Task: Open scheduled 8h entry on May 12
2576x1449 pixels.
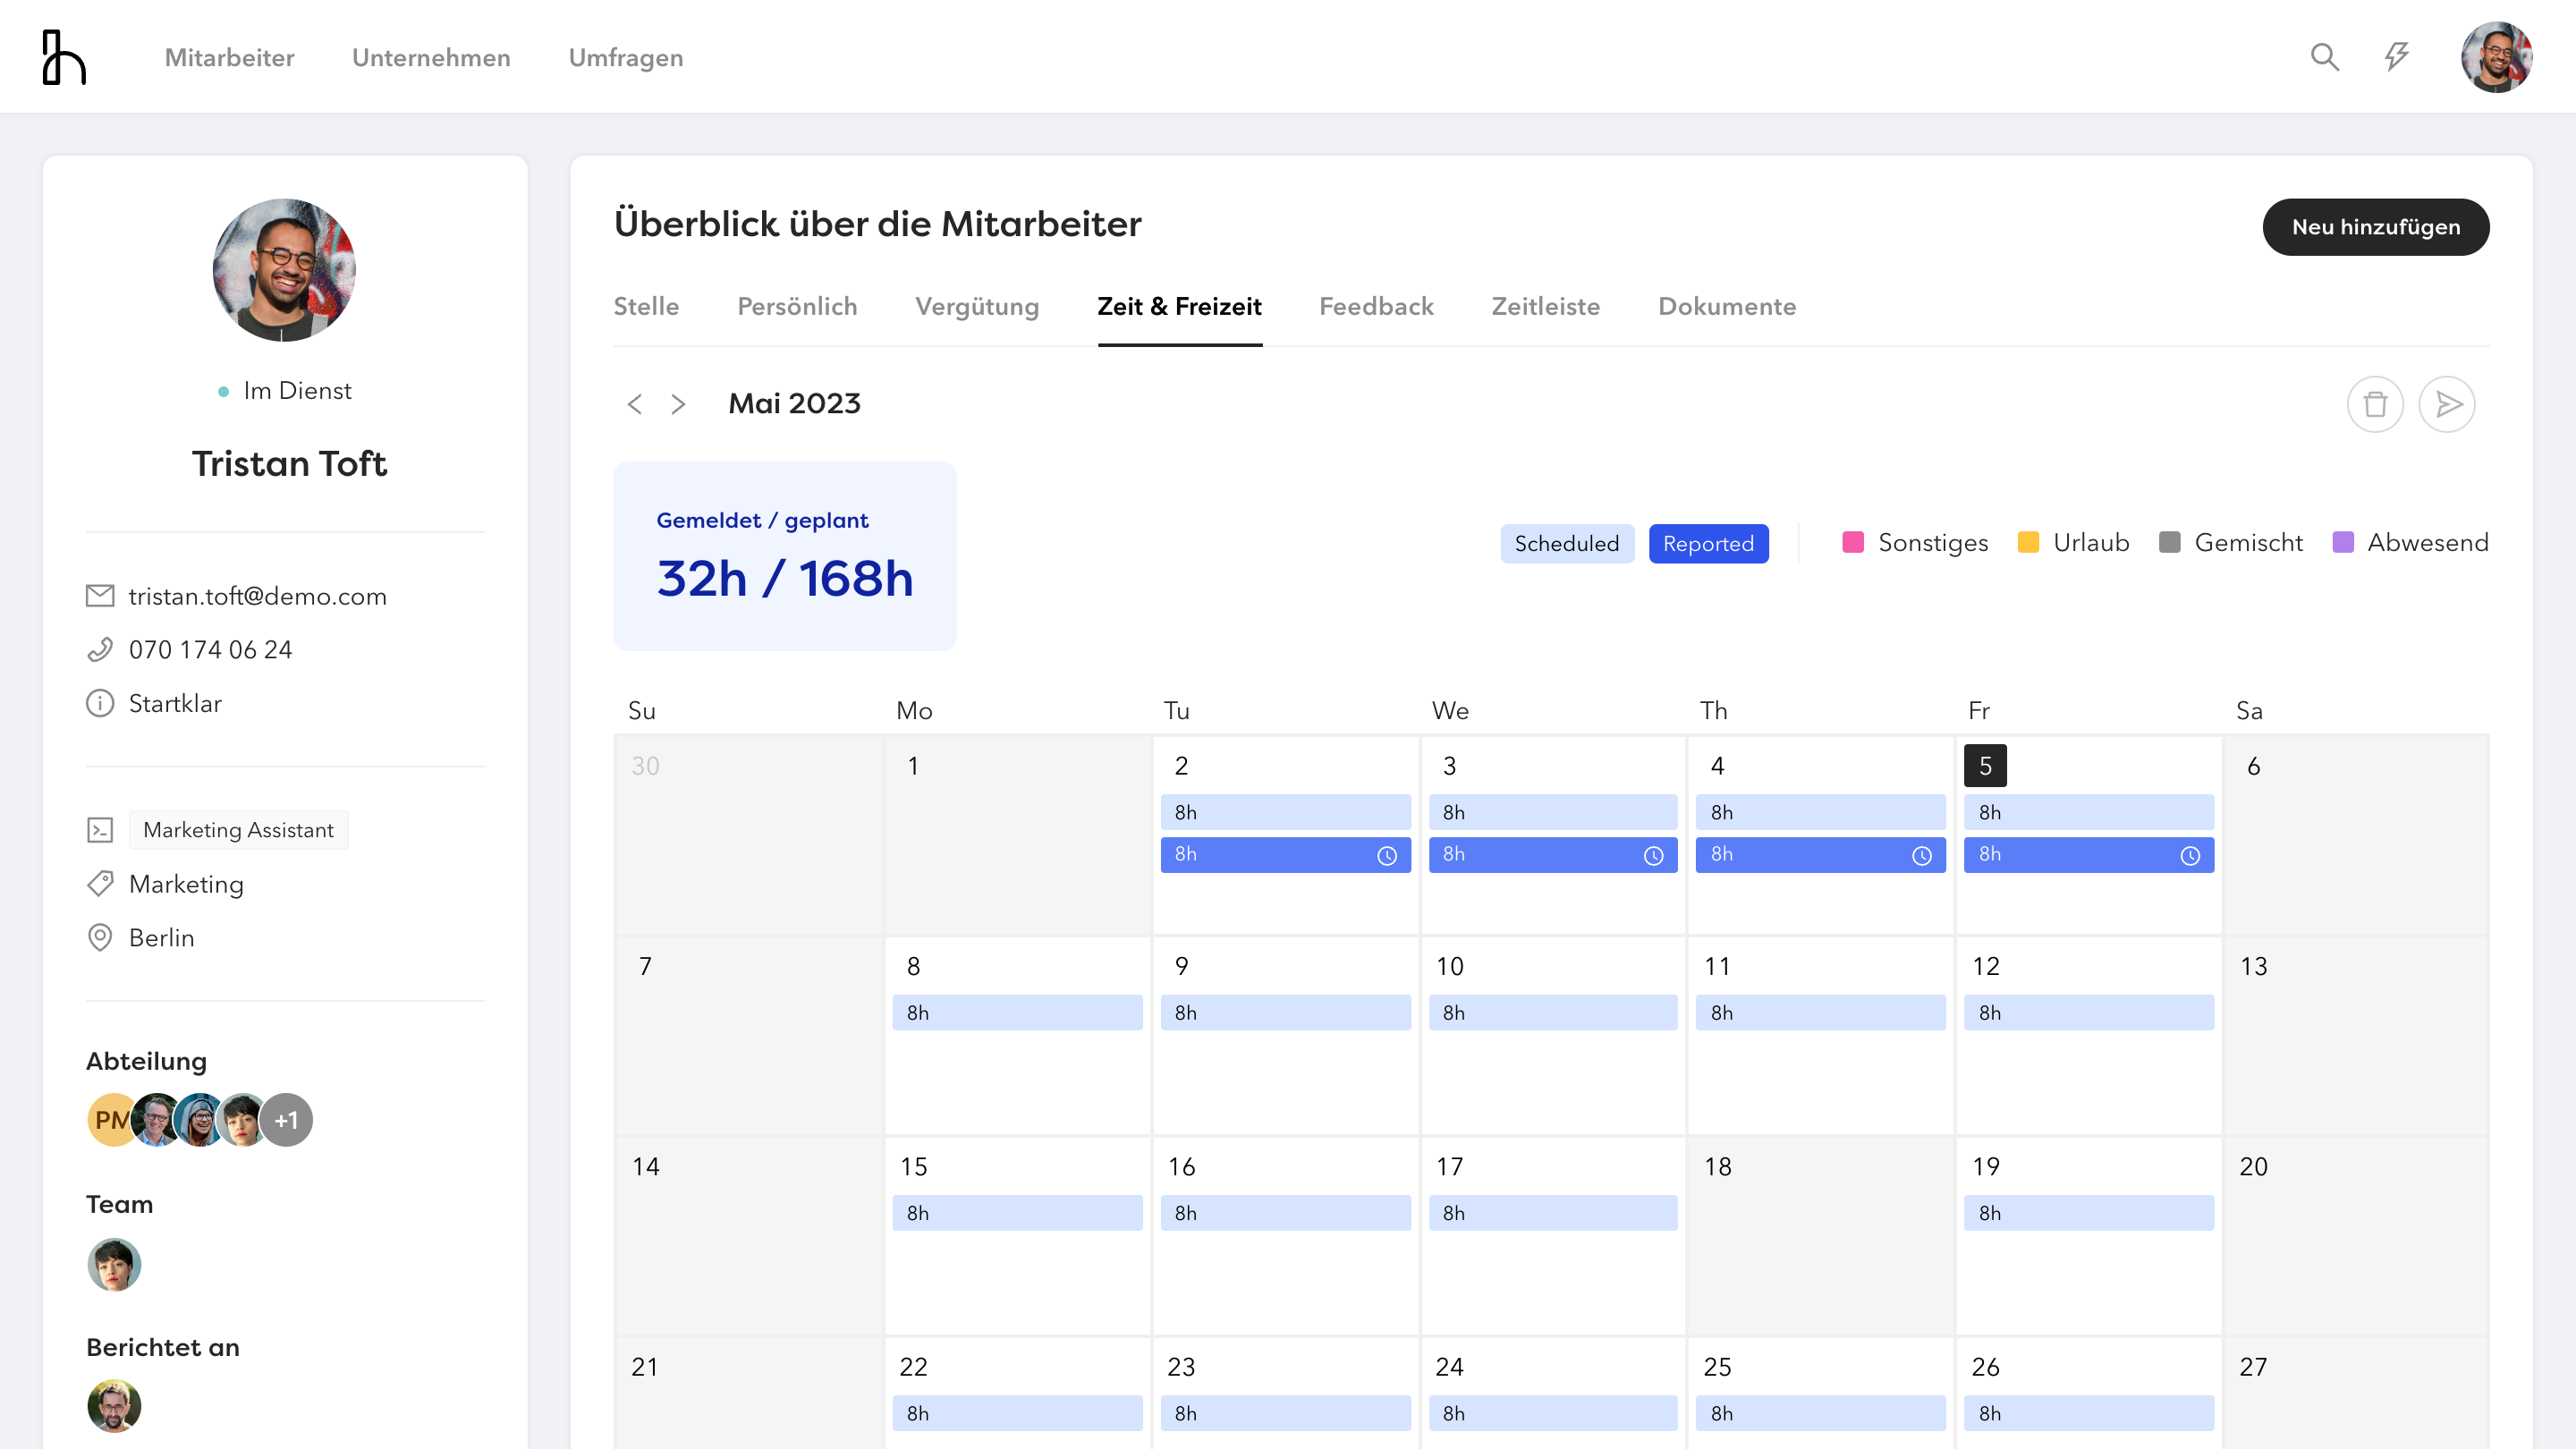Action: (x=2089, y=1012)
